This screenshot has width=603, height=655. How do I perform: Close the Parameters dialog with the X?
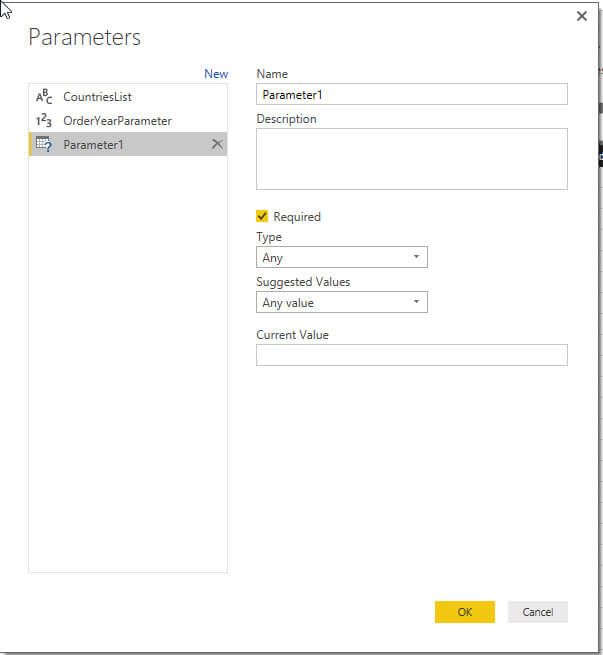coord(582,16)
